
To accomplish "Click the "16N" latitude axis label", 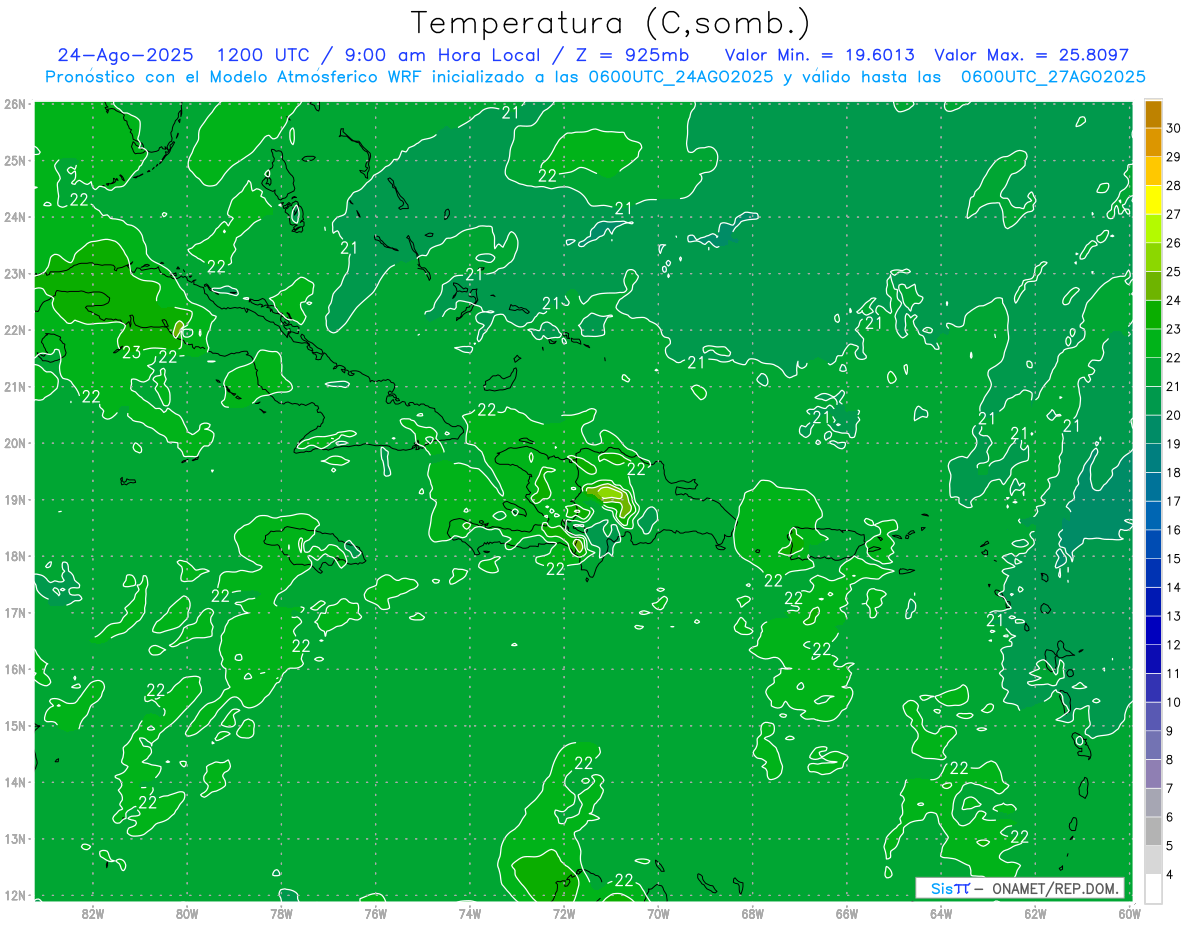I will point(15,669).
